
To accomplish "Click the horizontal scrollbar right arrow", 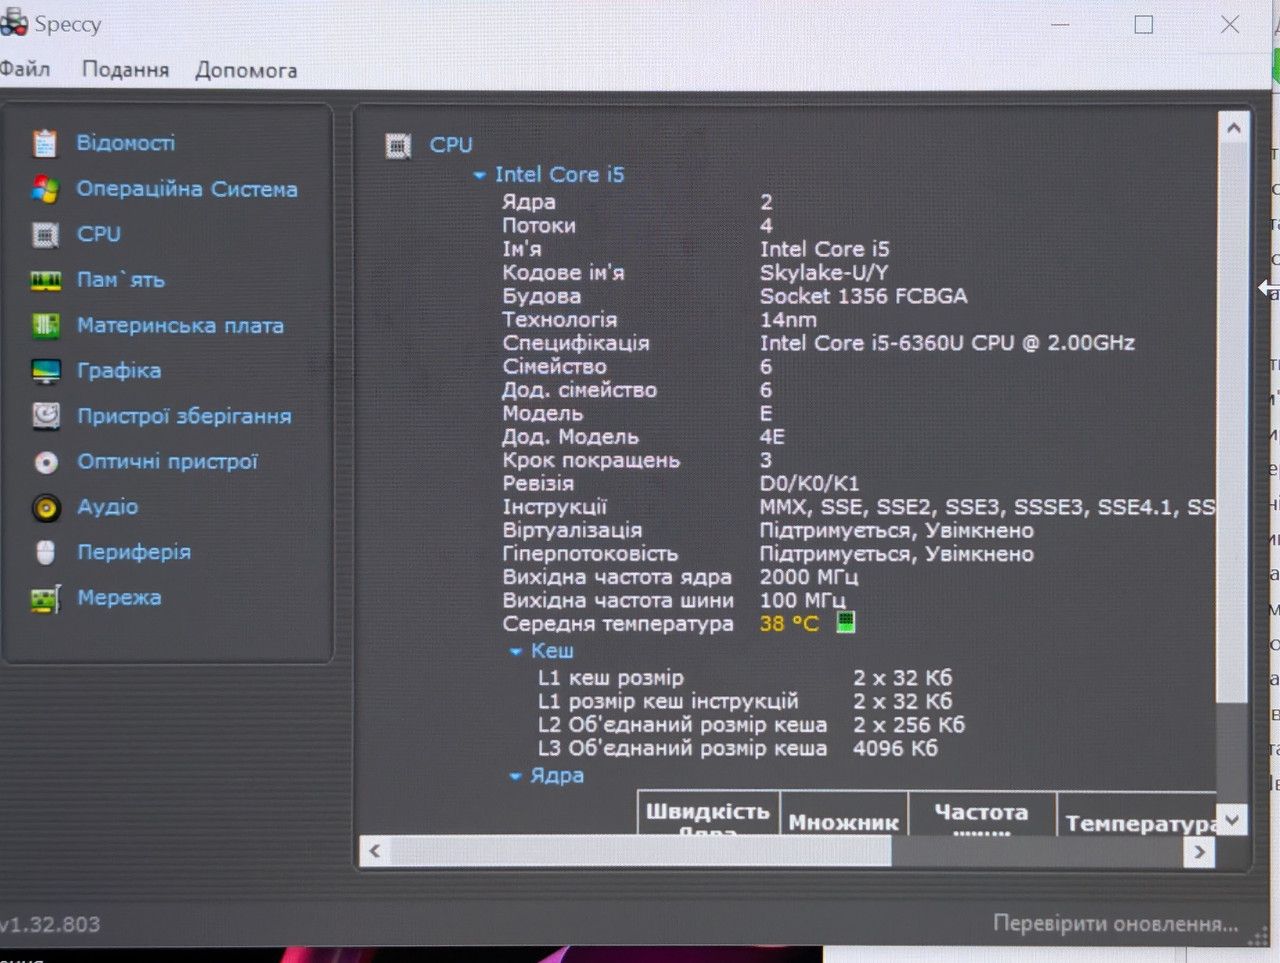I will tap(1199, 852).
